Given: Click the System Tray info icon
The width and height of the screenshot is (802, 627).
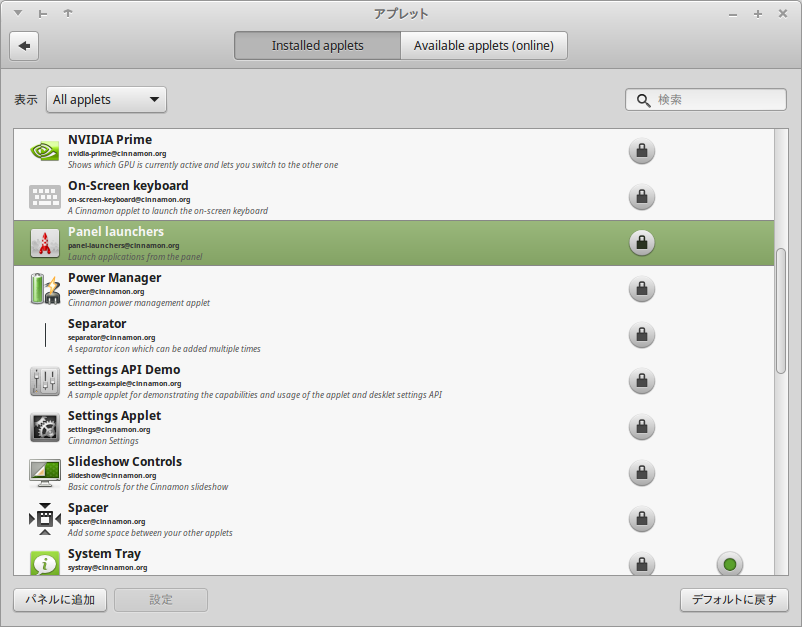Looking at the screenshot, I should (45, 563).
